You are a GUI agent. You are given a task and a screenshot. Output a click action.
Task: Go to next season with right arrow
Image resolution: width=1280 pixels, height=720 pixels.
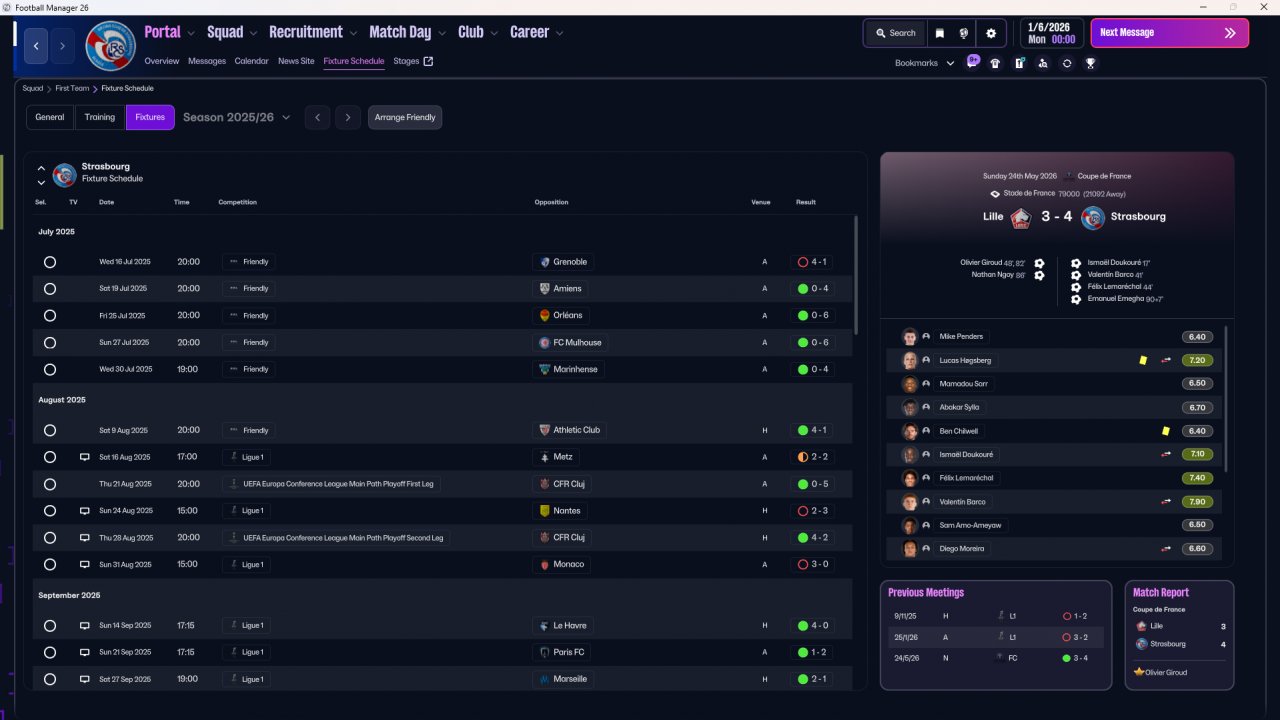pyautogui.click(x=348, y=117)
